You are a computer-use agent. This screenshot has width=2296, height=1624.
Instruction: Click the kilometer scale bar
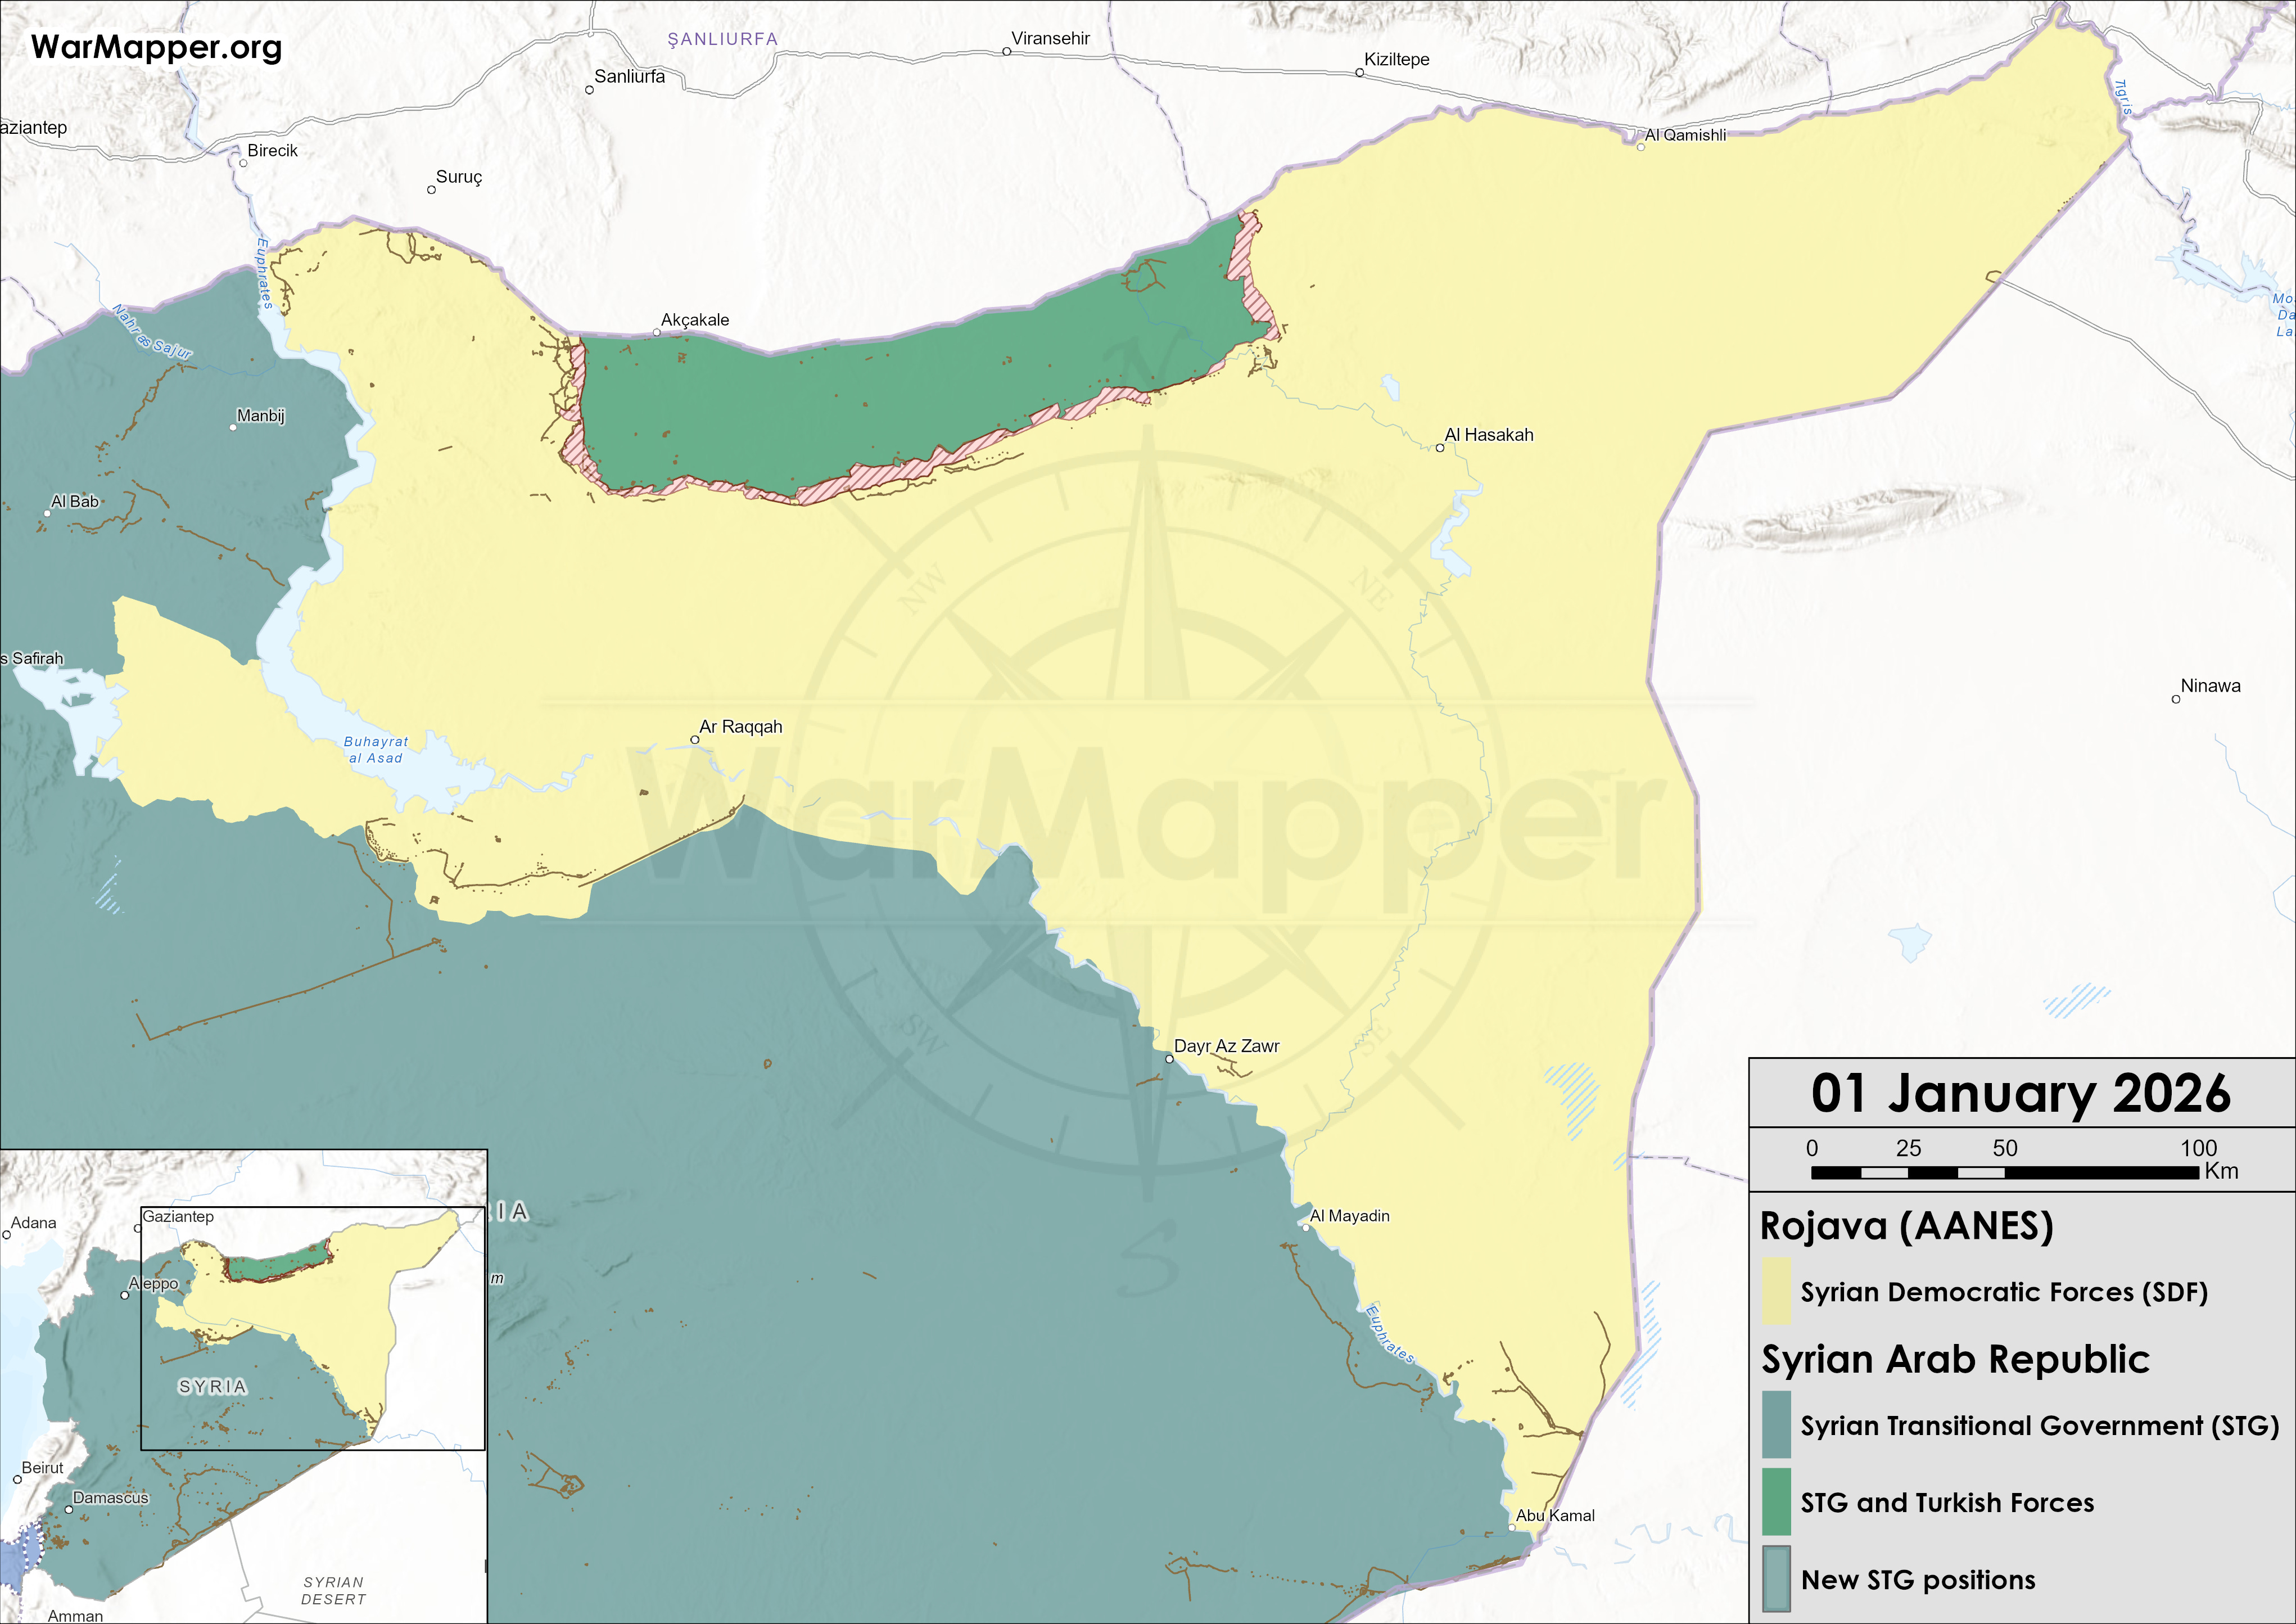(2005, 1172)
